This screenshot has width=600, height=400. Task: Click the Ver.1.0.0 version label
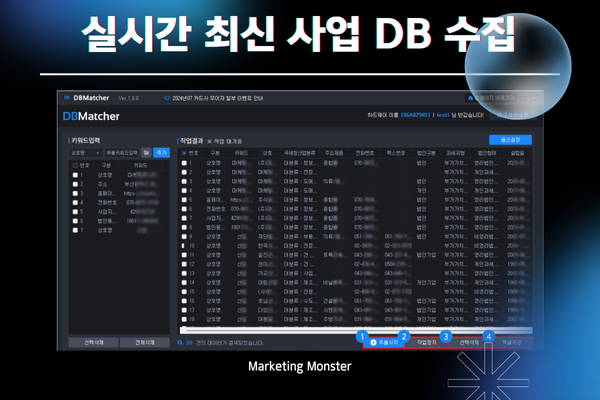click(128, 98)
